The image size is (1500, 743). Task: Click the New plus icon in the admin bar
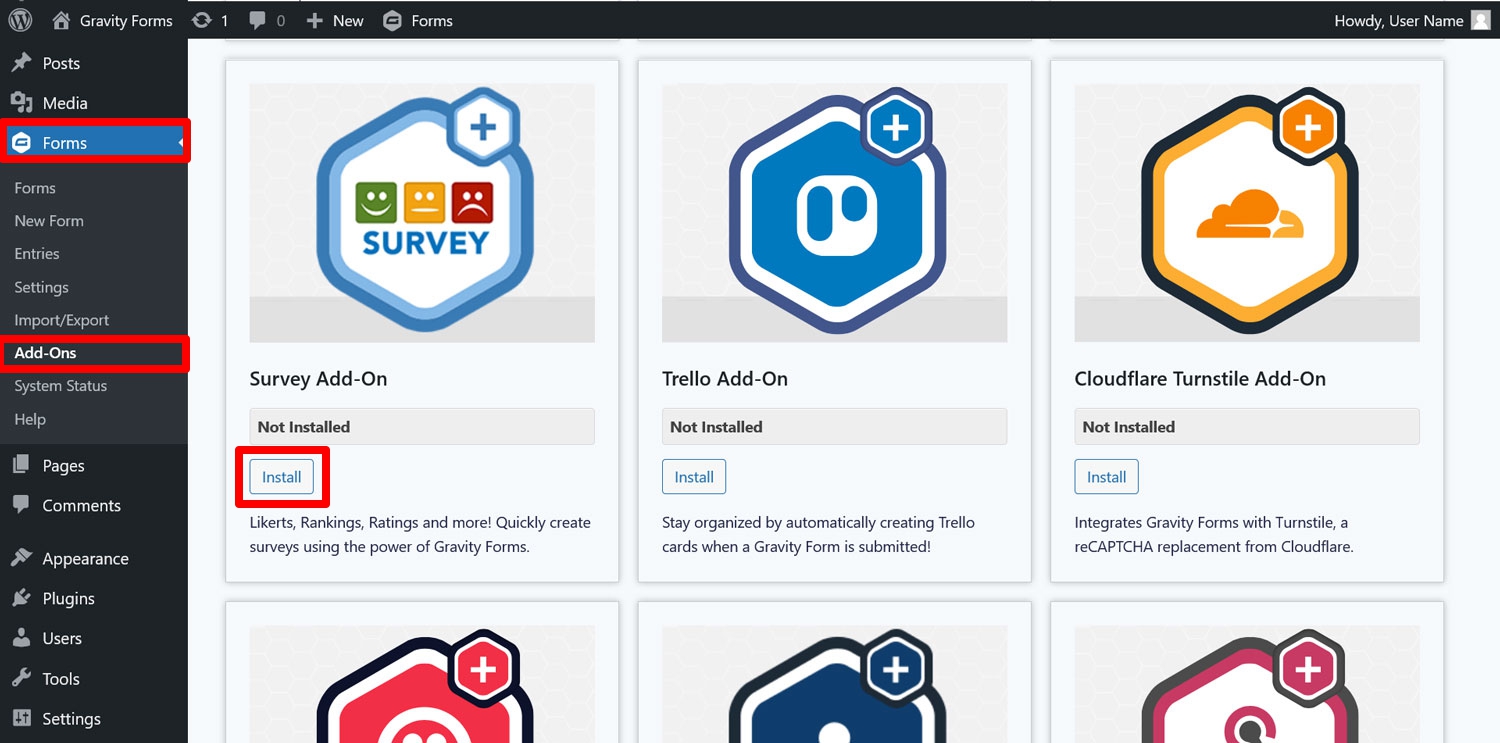point(314,20)
